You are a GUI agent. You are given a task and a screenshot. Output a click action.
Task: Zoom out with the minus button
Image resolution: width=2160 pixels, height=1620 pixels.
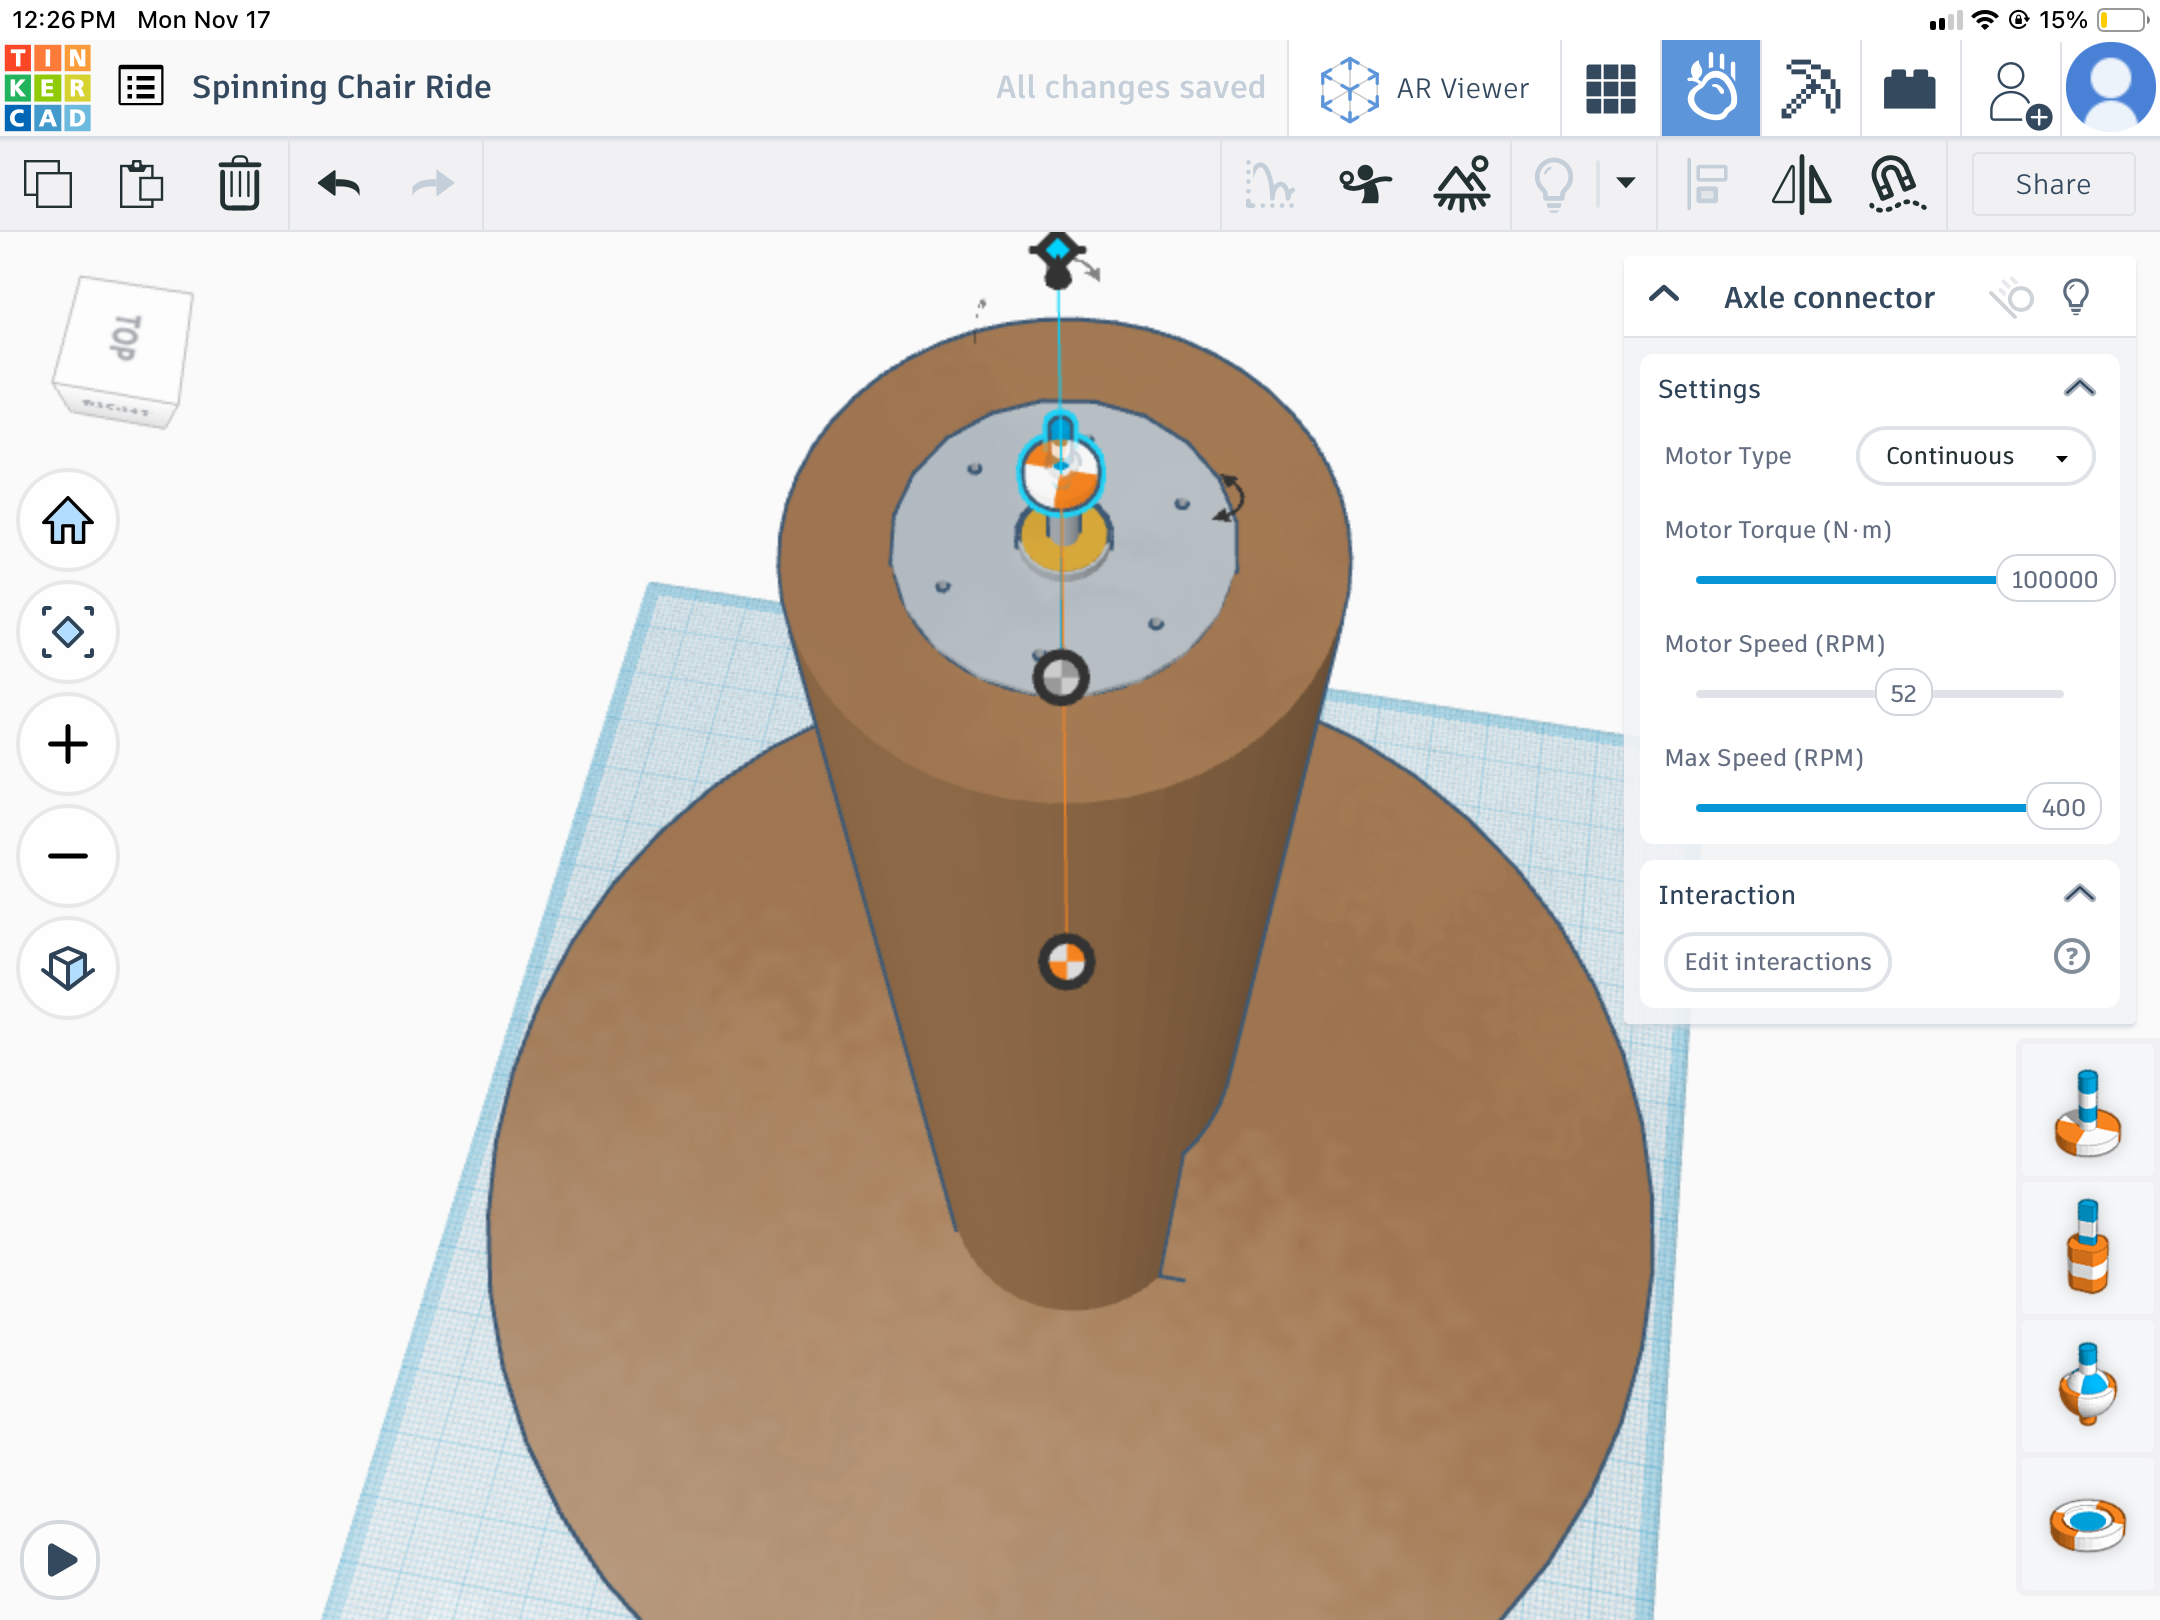click(x=68, y=856)
